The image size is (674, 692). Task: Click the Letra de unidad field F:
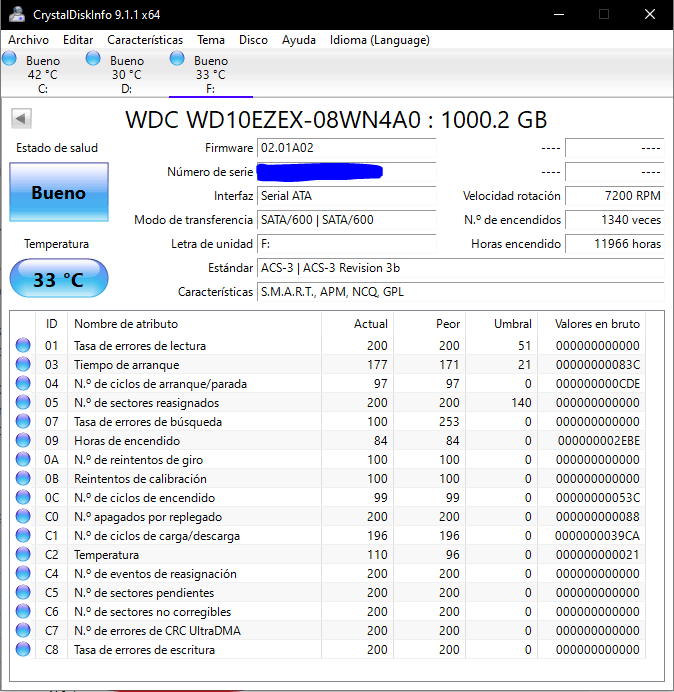346,244
